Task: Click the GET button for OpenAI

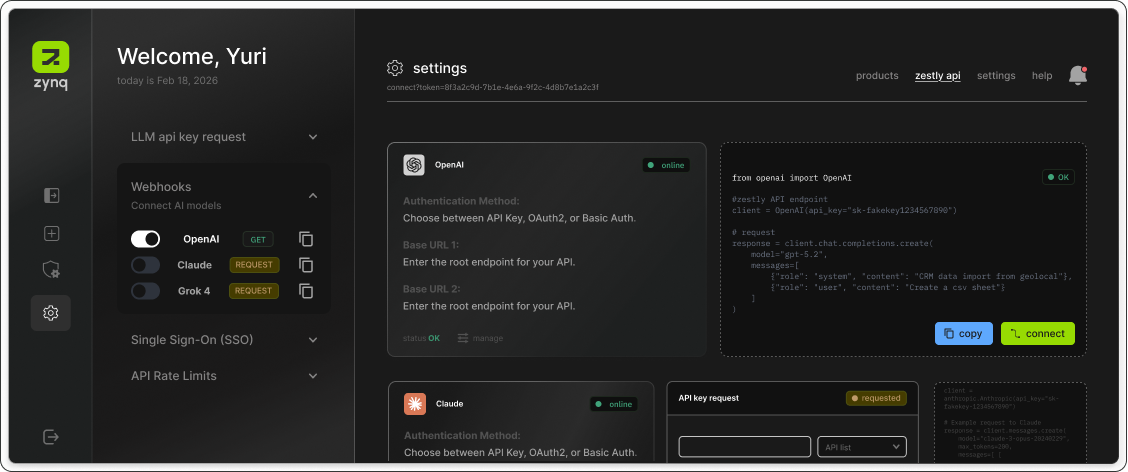Action: (x=258, y=239)
